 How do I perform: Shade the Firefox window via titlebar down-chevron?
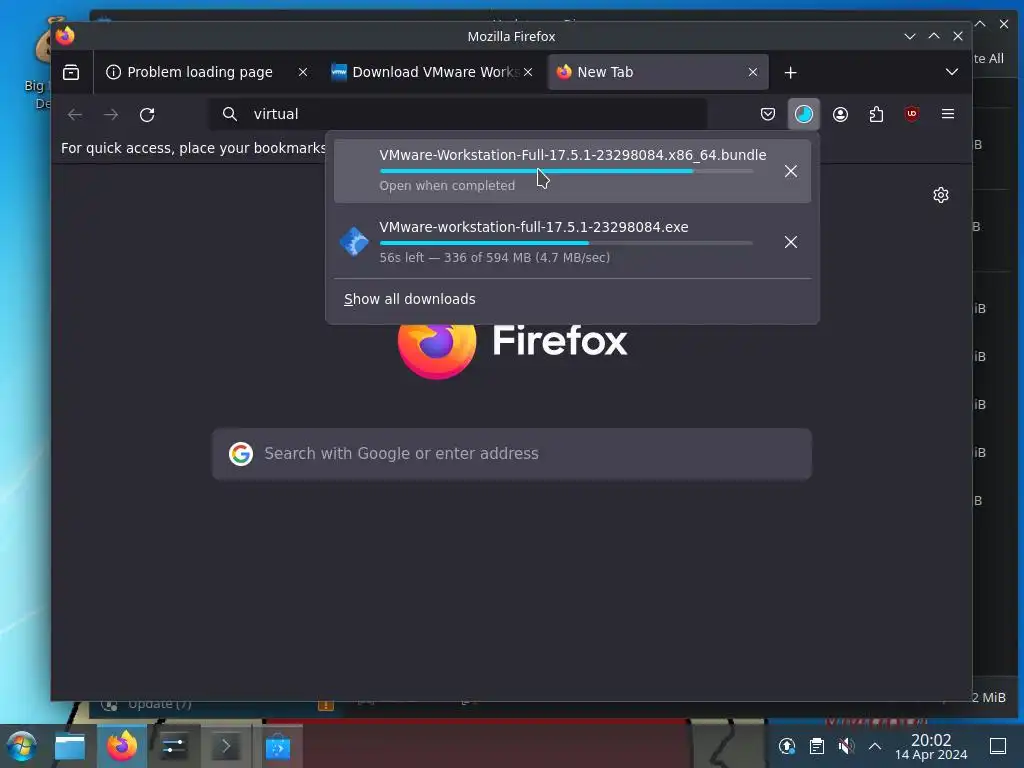click(910, 37)
